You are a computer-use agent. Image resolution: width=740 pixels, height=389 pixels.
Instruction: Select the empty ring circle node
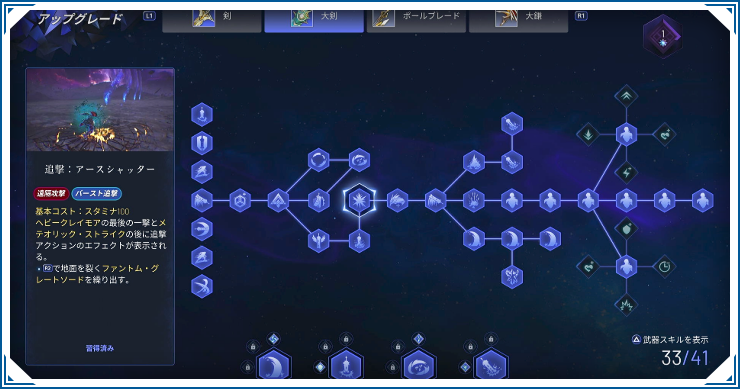(x=319, y=160)
